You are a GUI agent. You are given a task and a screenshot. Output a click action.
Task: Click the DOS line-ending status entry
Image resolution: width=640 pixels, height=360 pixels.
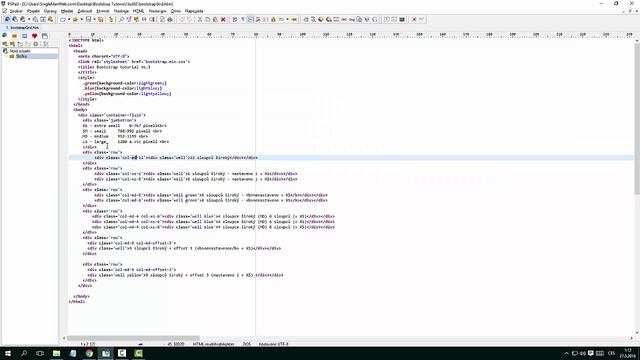[247, 344]
